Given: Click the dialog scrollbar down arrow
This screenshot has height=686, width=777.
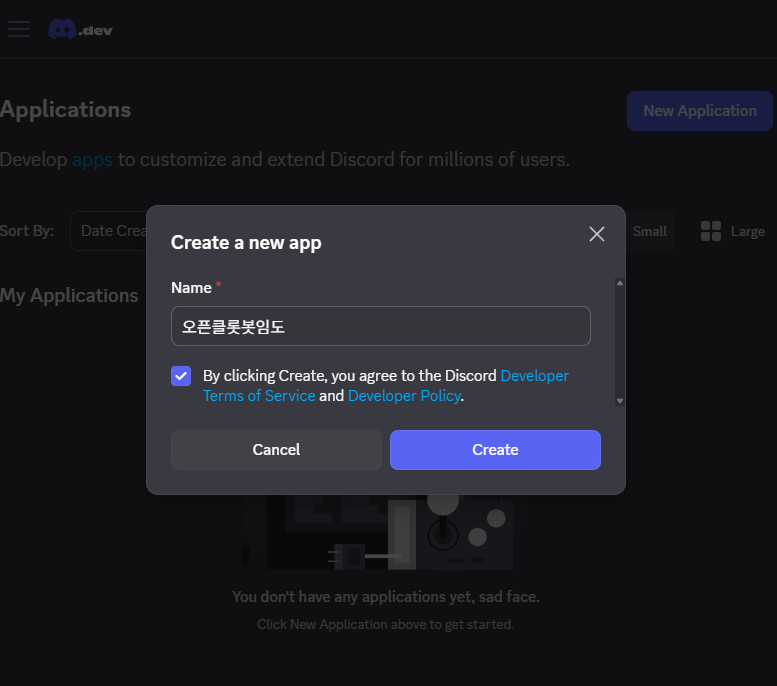Looking at the screenshot, I should coord(619,401).
